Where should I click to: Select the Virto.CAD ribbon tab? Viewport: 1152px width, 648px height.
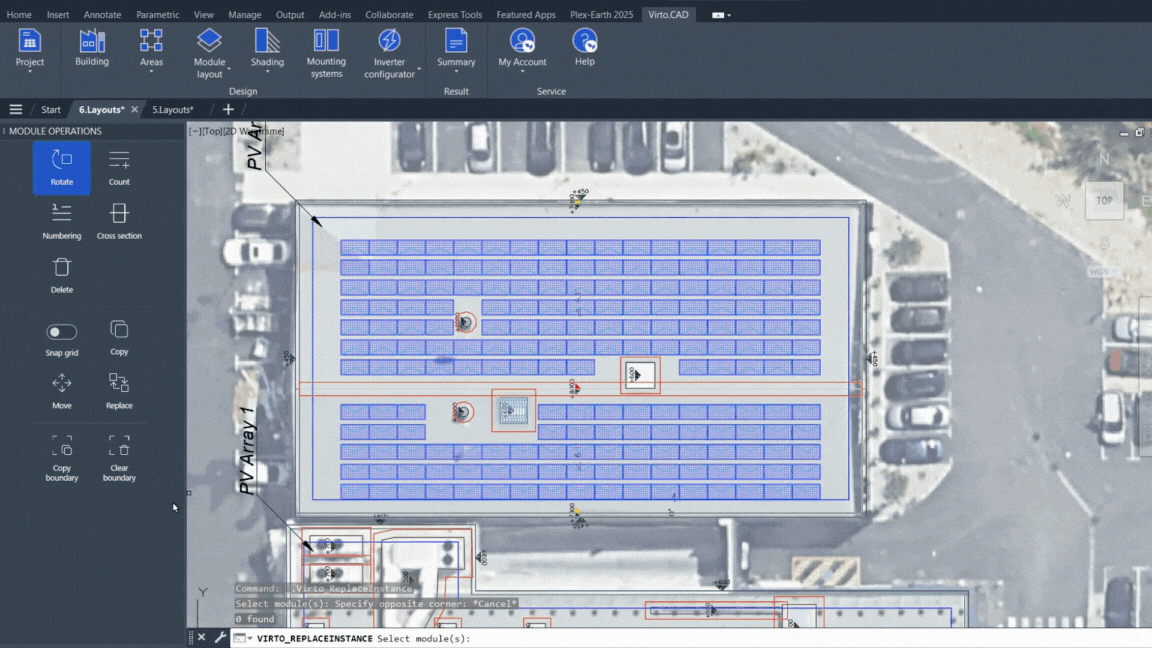(669, 15)
